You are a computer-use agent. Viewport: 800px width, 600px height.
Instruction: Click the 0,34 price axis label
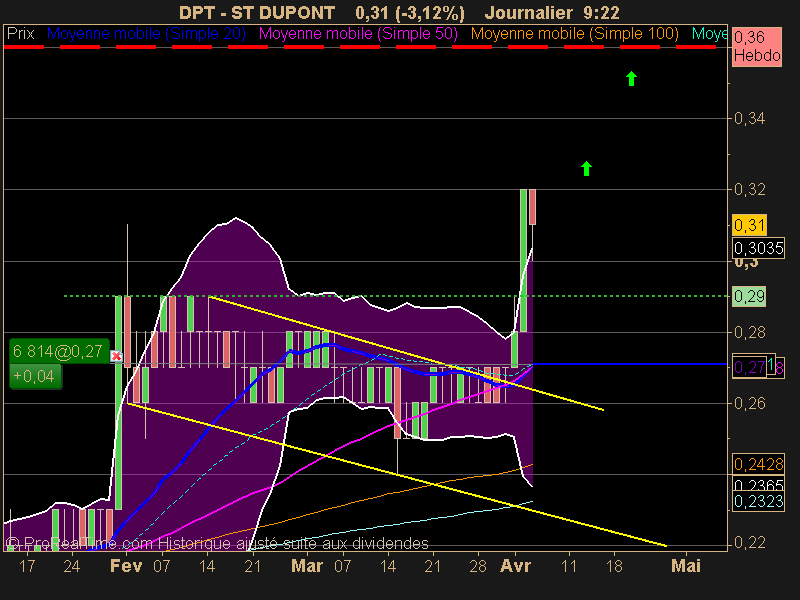[749, 118]
